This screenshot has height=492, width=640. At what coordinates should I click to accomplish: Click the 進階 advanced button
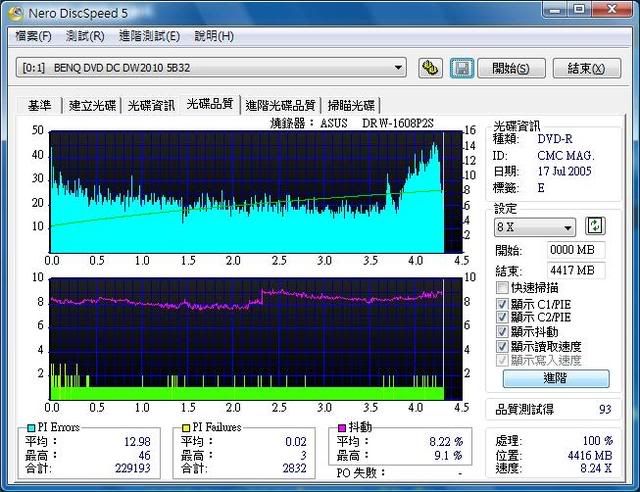click(x=556, y=378)
